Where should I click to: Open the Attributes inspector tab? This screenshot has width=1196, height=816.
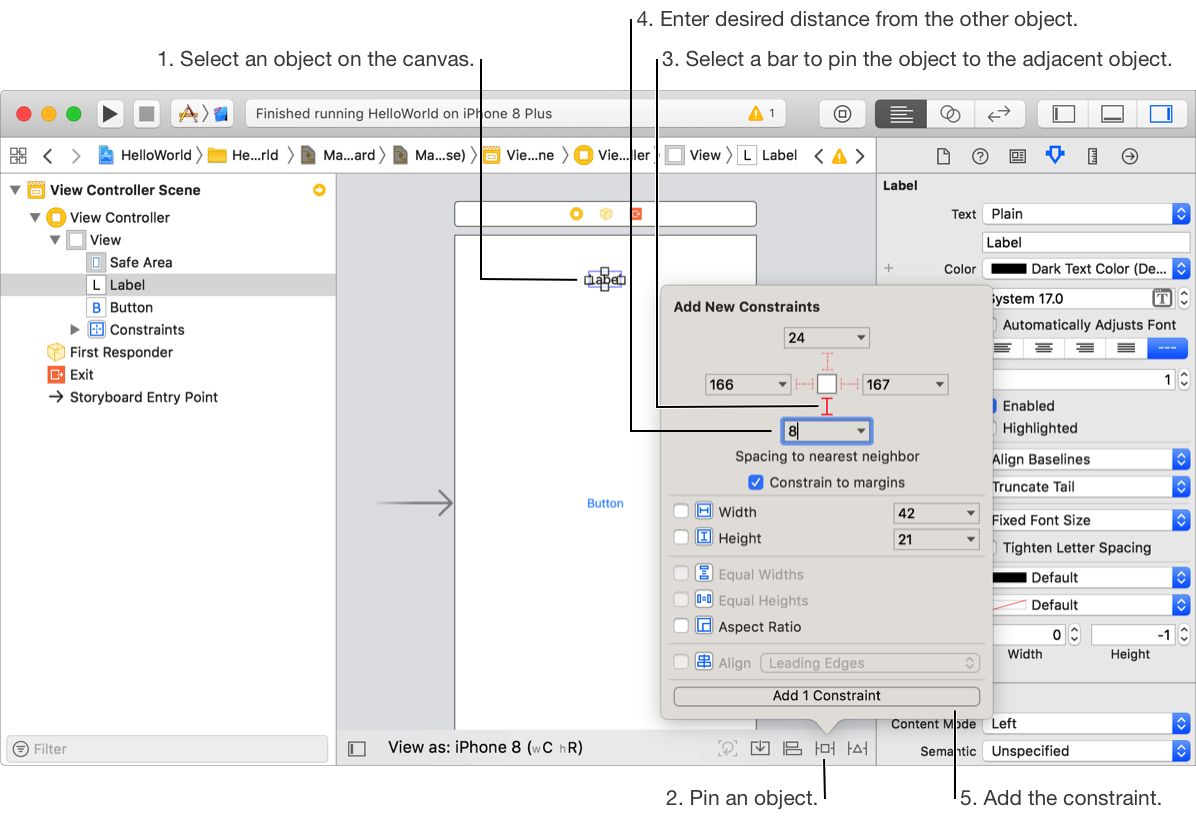(x=1055, y=156)
